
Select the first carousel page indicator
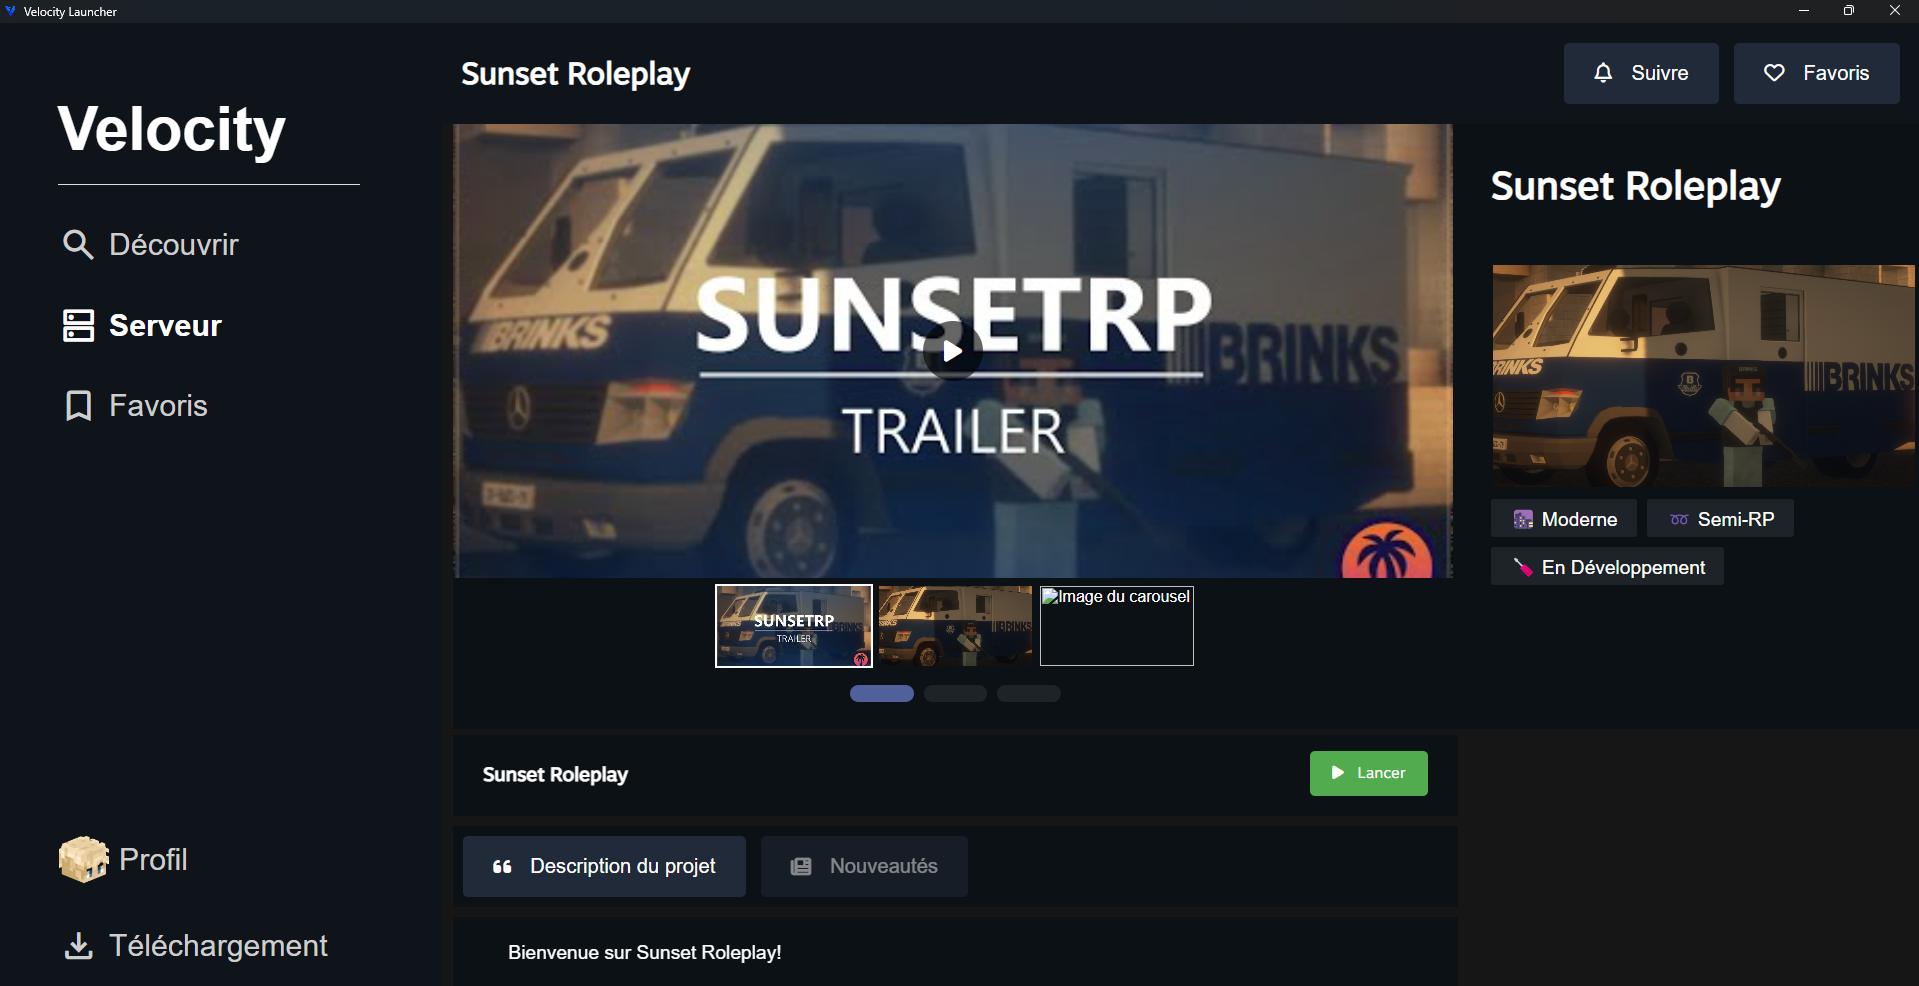pyautogui.click(x=882, y=693)
